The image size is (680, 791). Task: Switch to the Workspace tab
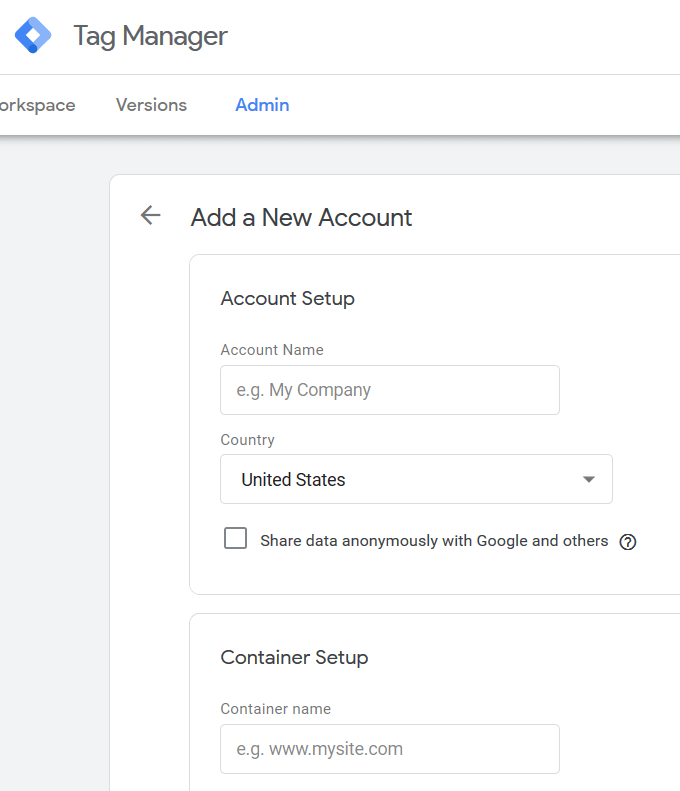pos(36,105)
